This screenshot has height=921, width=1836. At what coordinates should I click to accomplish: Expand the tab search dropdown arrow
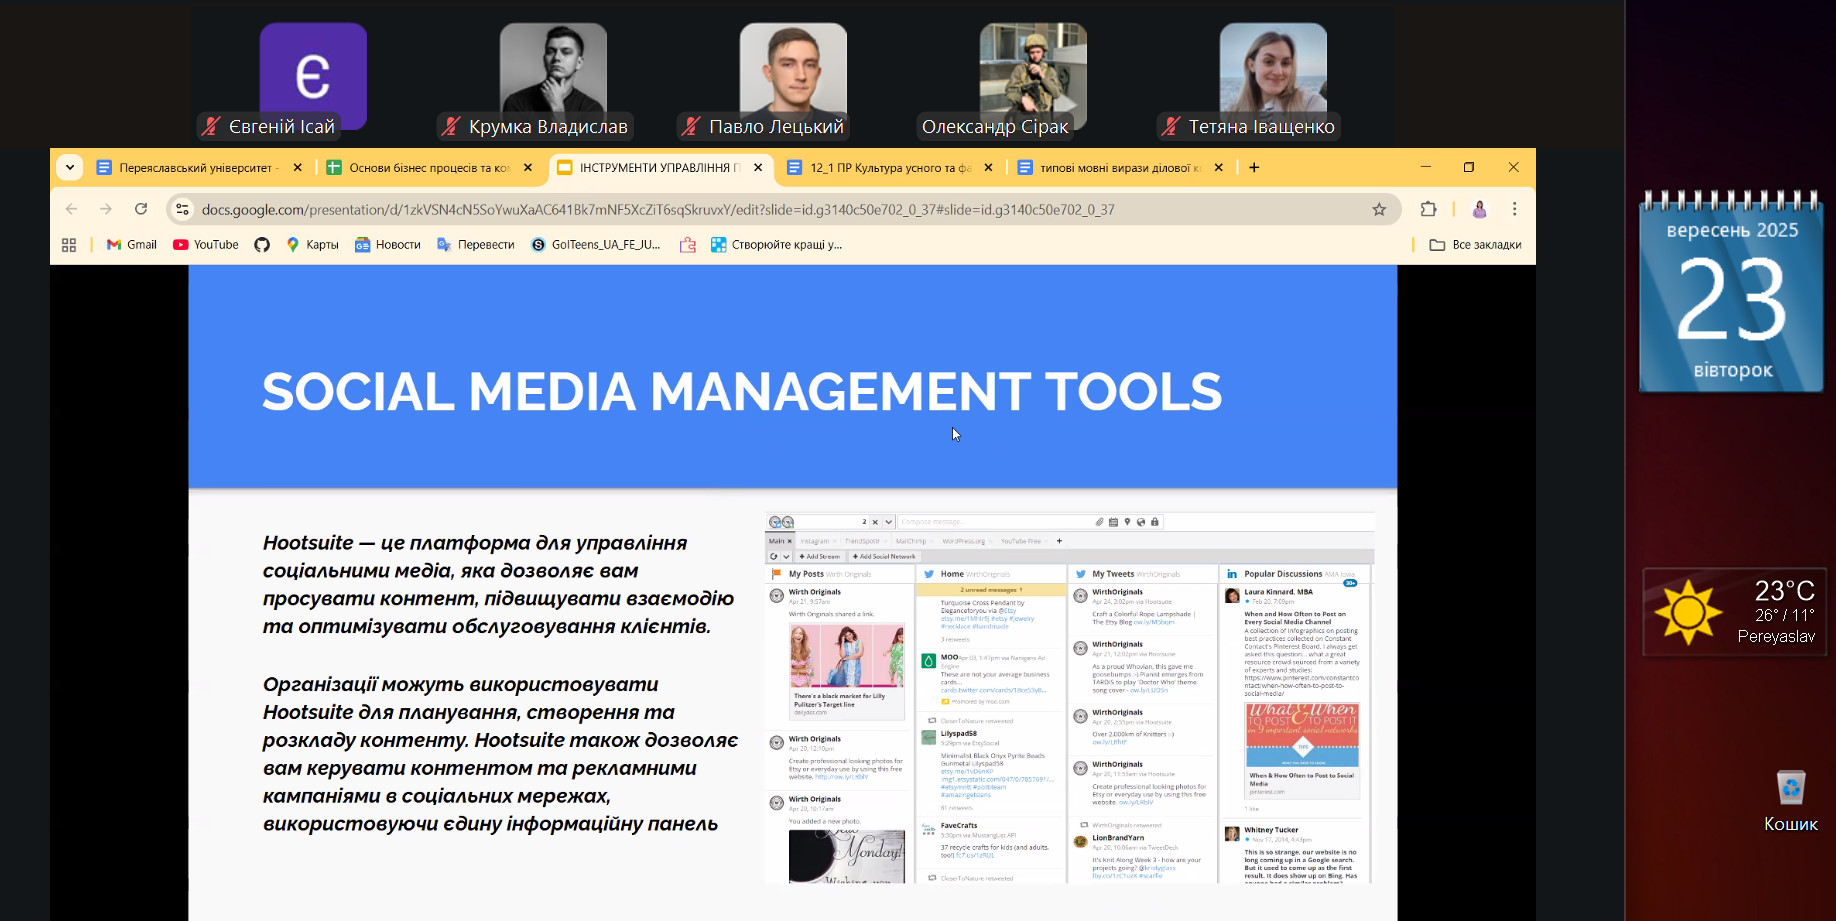coord(69,168)
